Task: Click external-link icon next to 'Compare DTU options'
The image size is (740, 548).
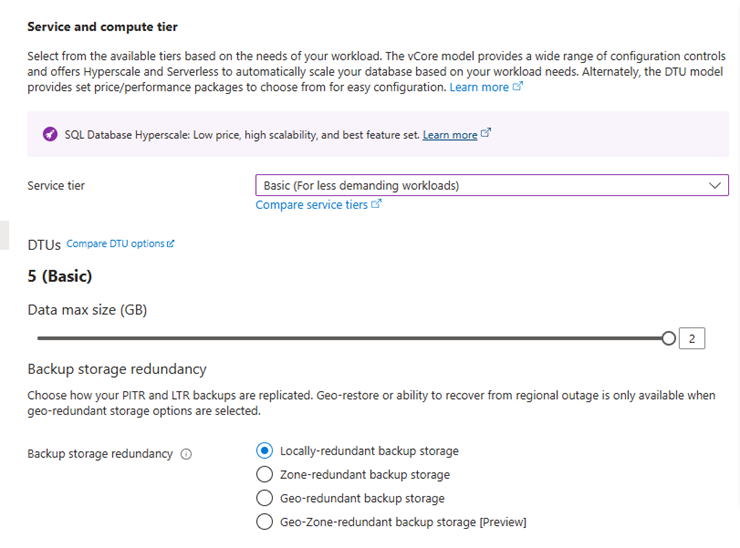Action: point(171,244)
